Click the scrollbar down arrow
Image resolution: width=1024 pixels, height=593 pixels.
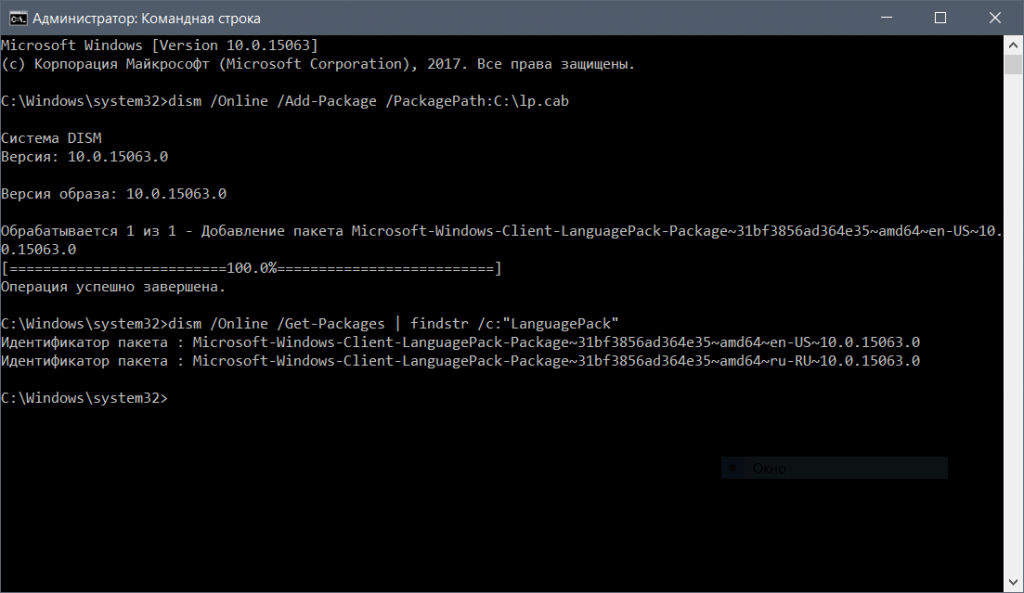pos(1013,582)
